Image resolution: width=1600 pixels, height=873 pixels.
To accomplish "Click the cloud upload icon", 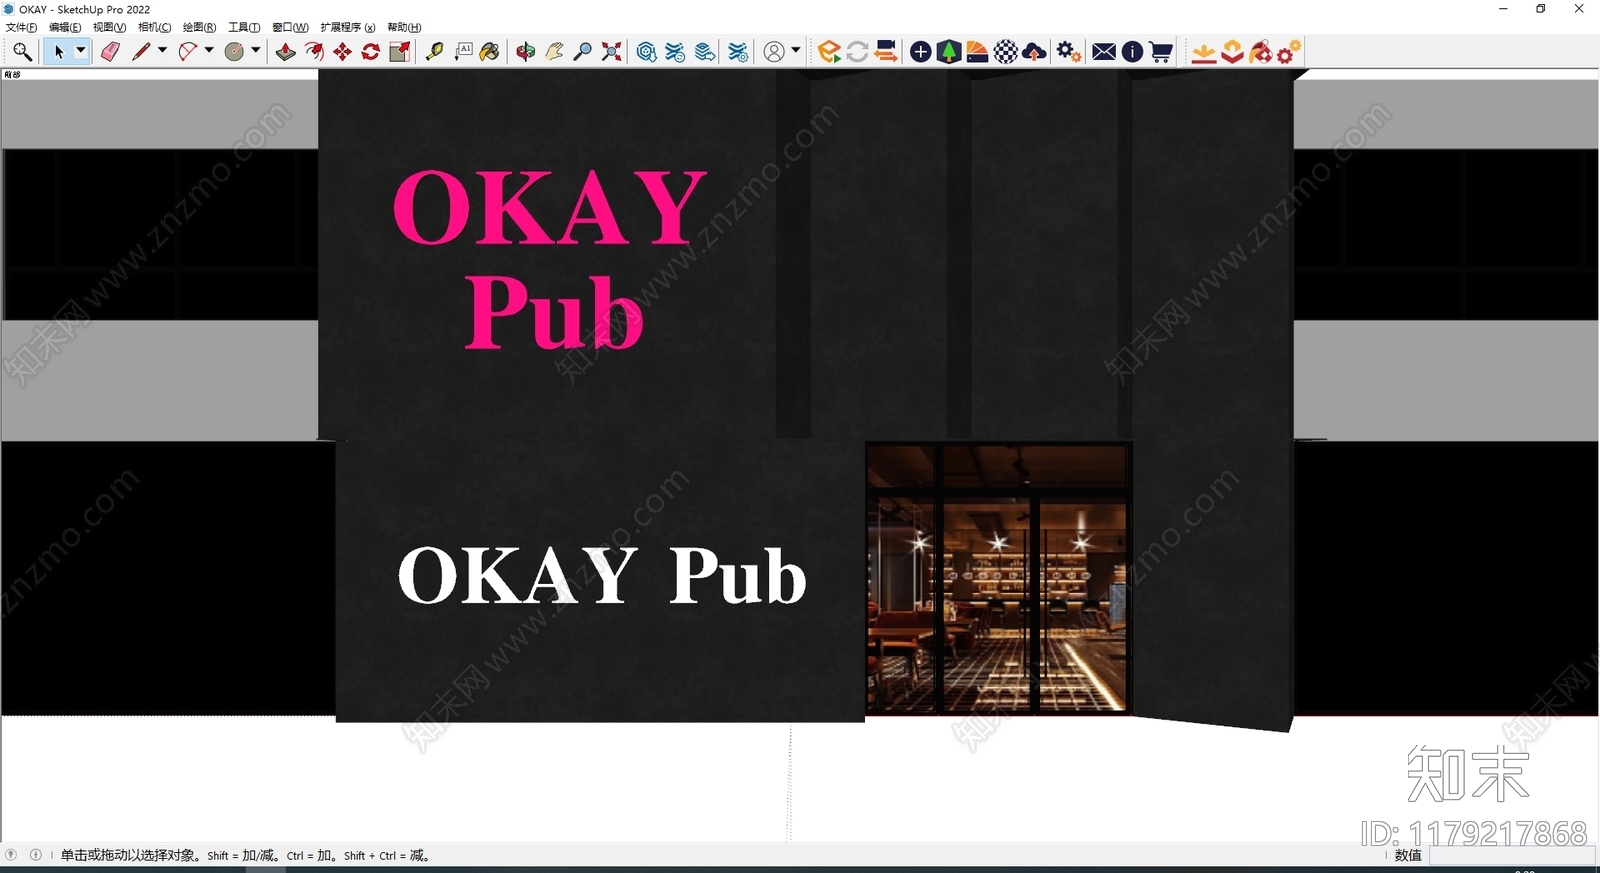I will coord(1035,52).
